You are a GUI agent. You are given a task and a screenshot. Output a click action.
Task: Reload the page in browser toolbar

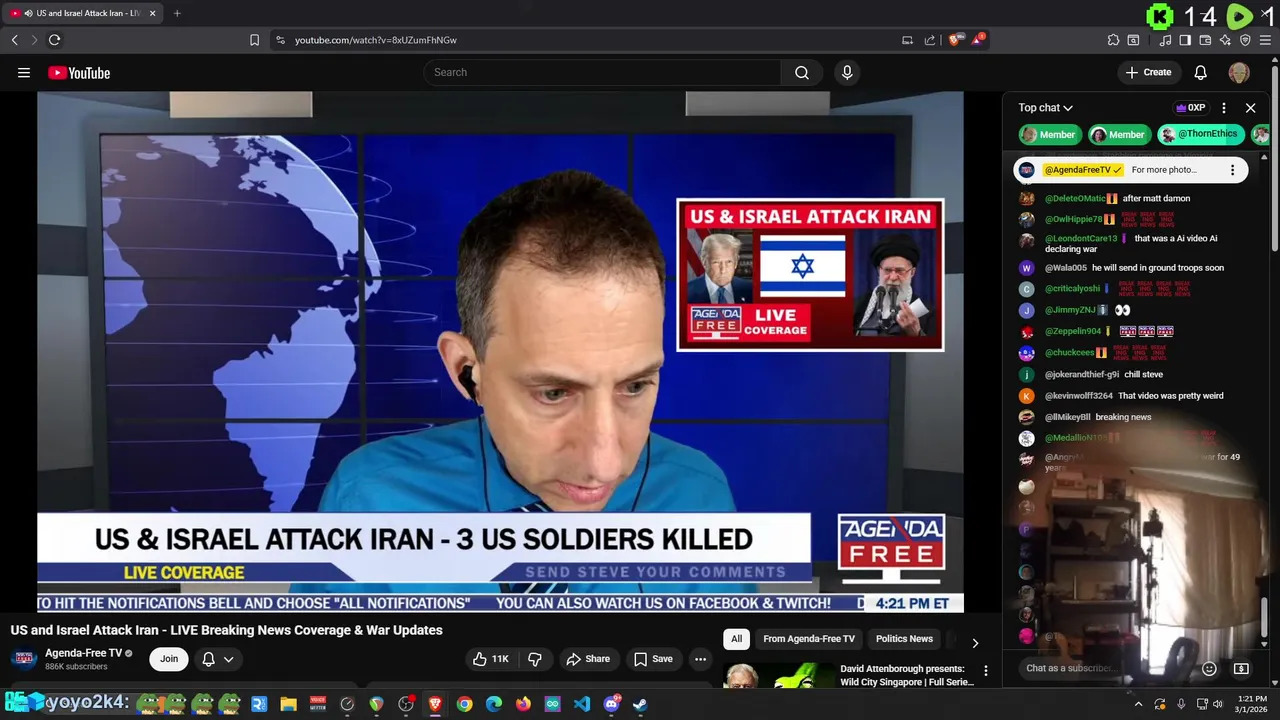click(54, 40)
